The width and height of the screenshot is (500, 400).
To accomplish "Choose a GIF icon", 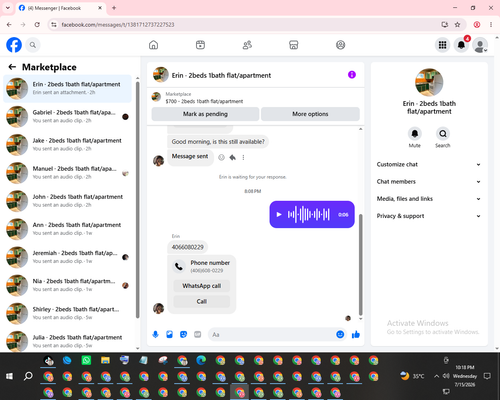I will [198, 334].
